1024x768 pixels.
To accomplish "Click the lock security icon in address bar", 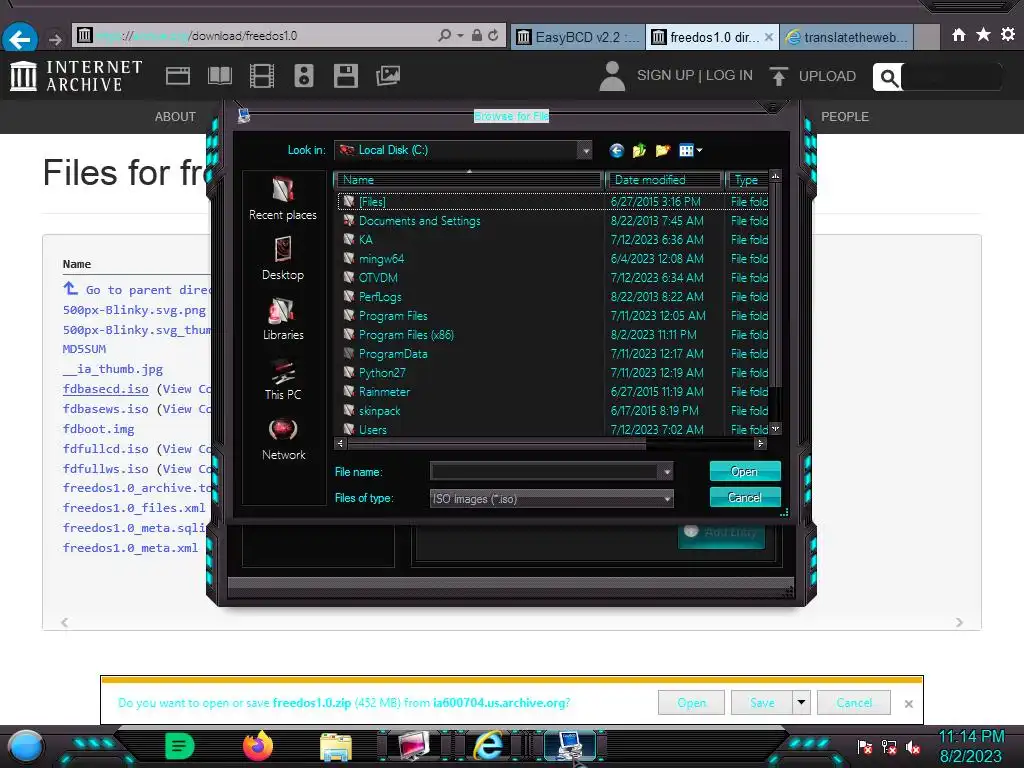I will tap(477, 35).
